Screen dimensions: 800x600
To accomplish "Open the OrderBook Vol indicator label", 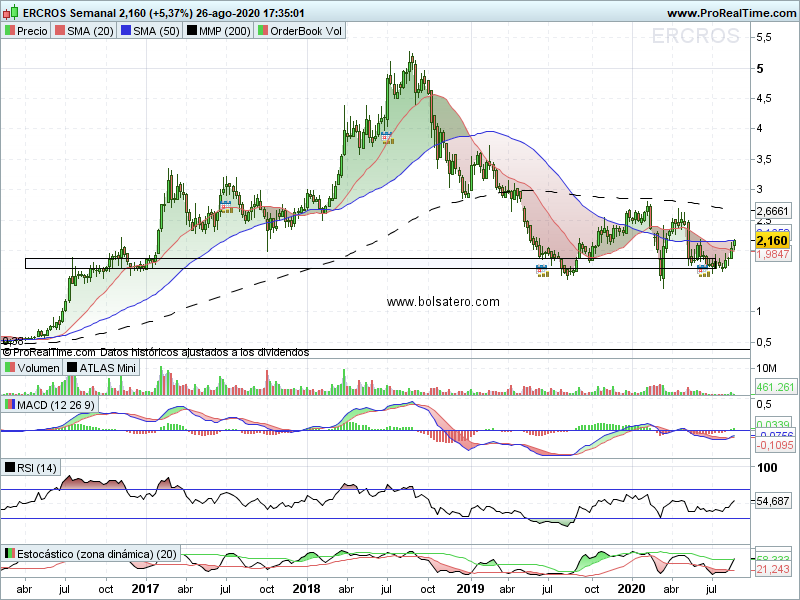I will [x=306, y=31].
